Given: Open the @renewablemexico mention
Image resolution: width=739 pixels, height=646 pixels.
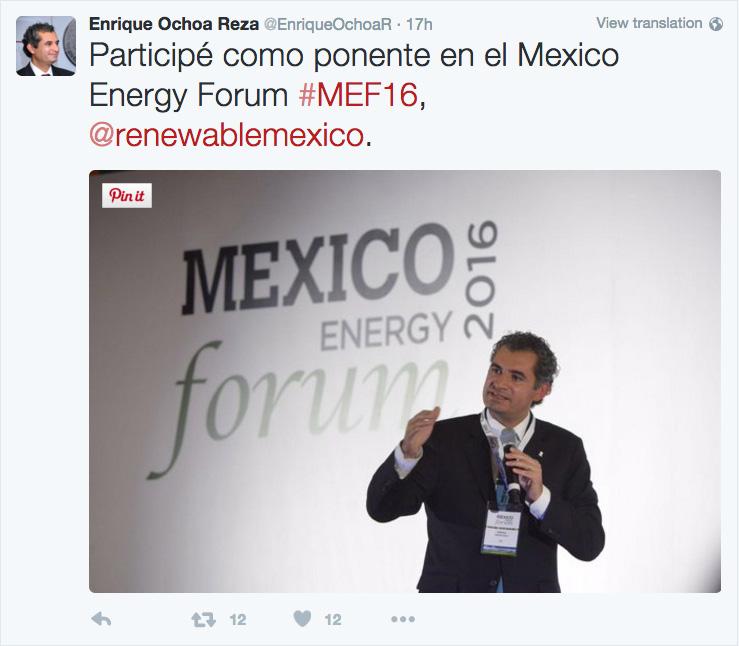Looking at the screenshot, I should coord(227,135).
